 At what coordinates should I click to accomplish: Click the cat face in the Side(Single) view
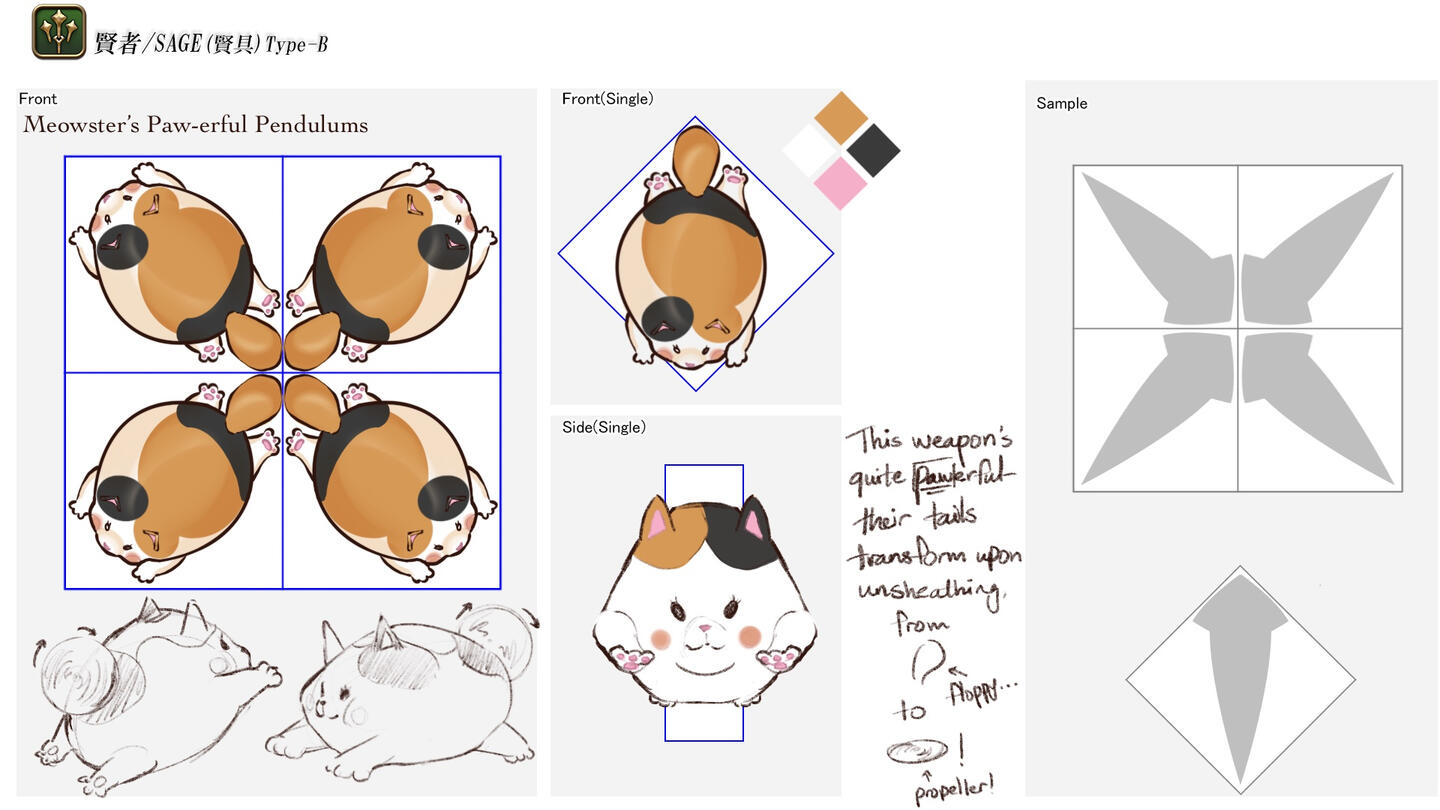(x=705, y=620)
